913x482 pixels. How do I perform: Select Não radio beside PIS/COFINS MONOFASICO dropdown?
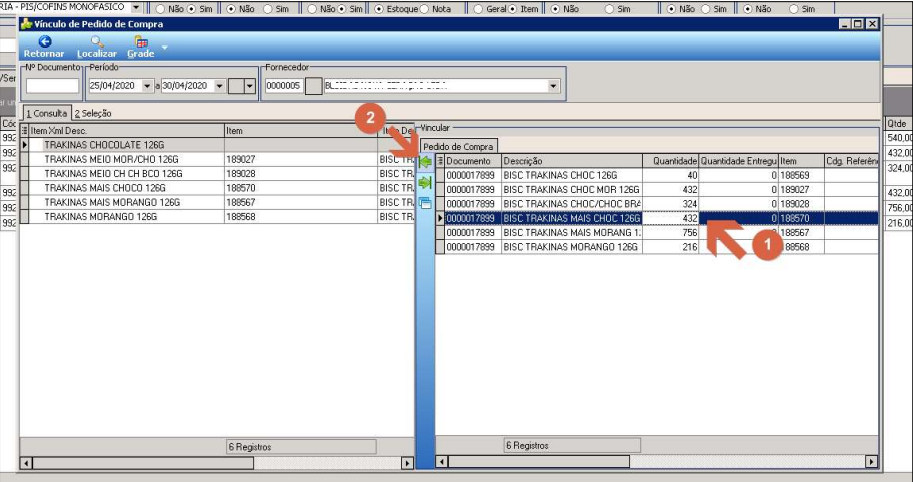(x=160, y=9)
